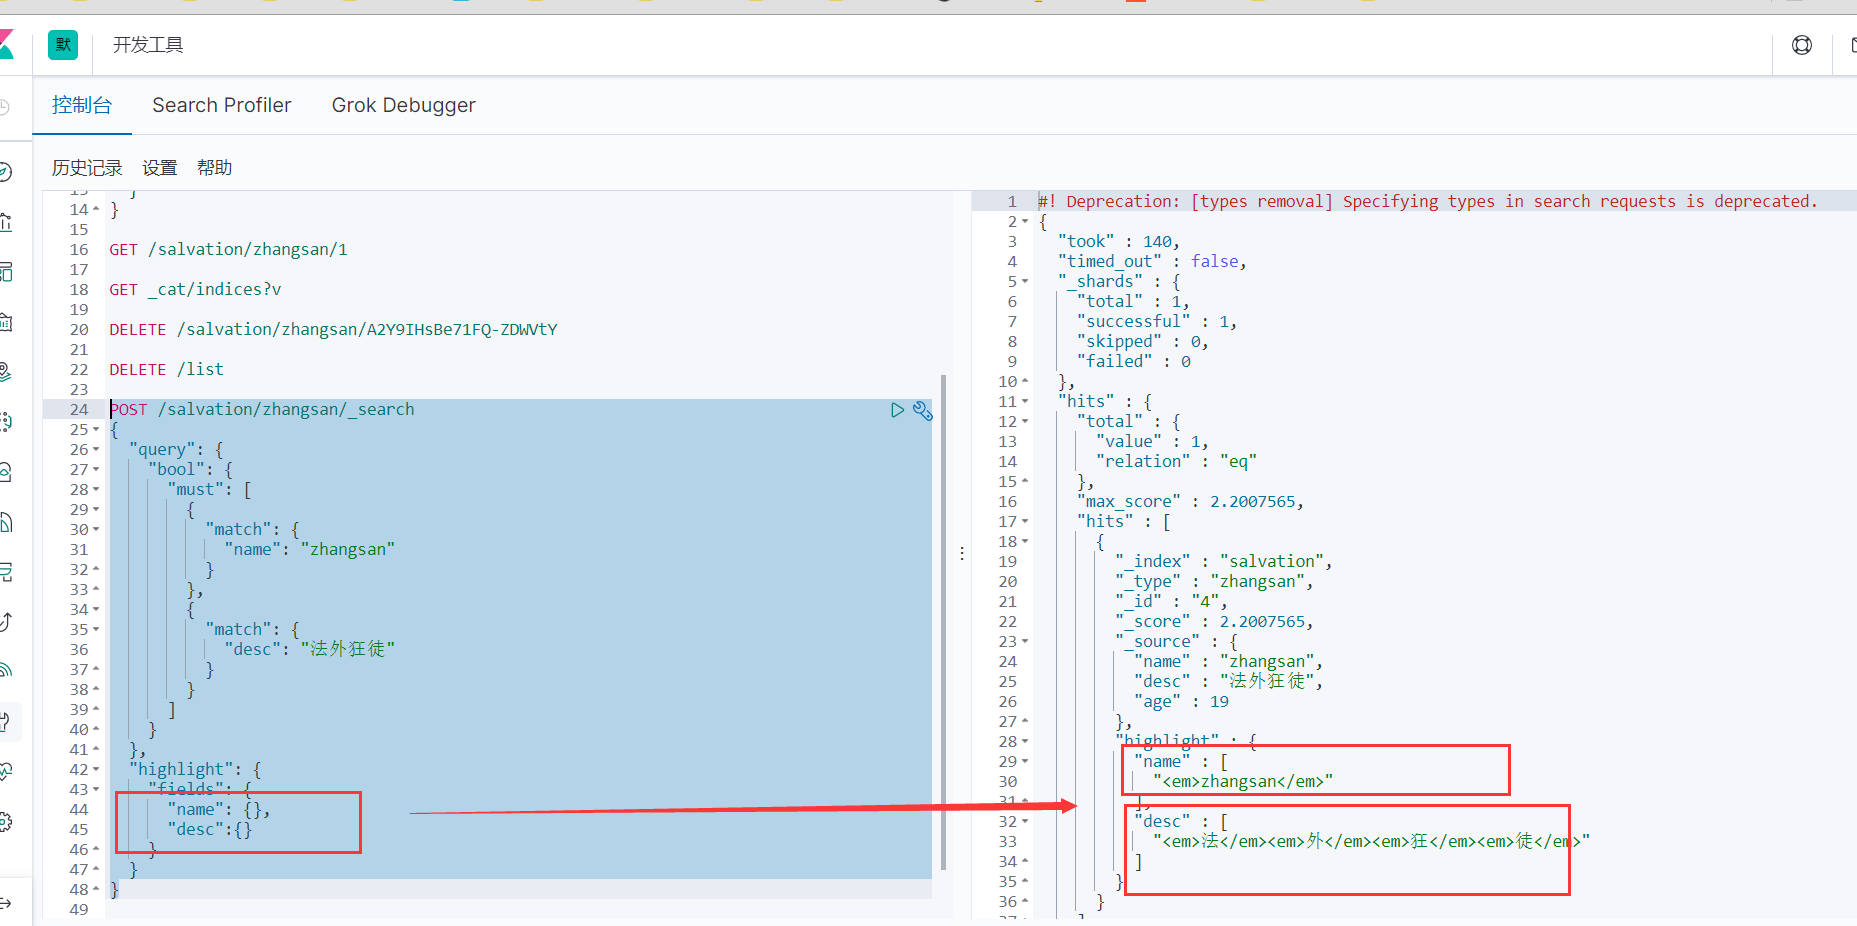Click "relation" : "eq" in output
1857x926 pixels.
pyautogui.click(x=1176, y=462)
